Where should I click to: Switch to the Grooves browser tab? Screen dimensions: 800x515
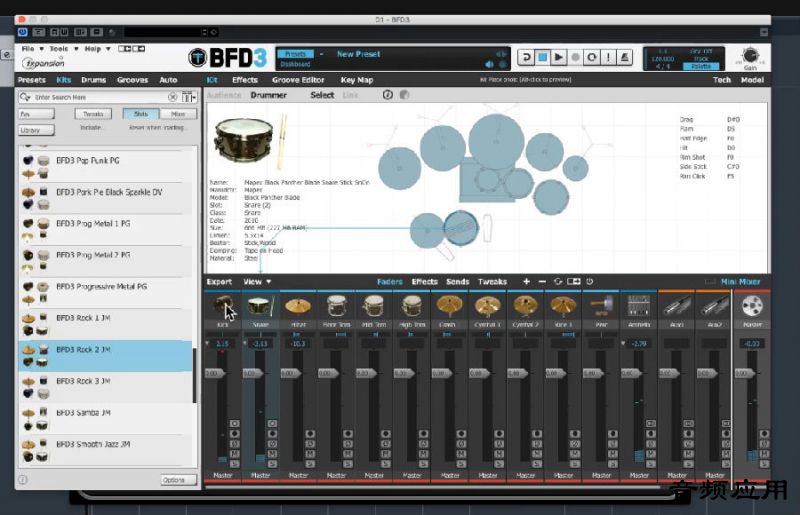click(x=132, y=80)
